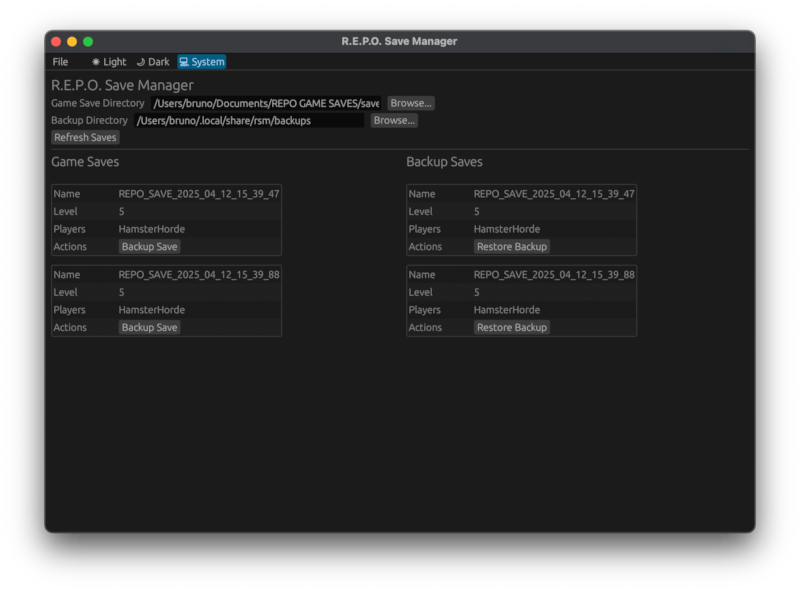Restore Backup for backup ending in 47

click(511, 246)
